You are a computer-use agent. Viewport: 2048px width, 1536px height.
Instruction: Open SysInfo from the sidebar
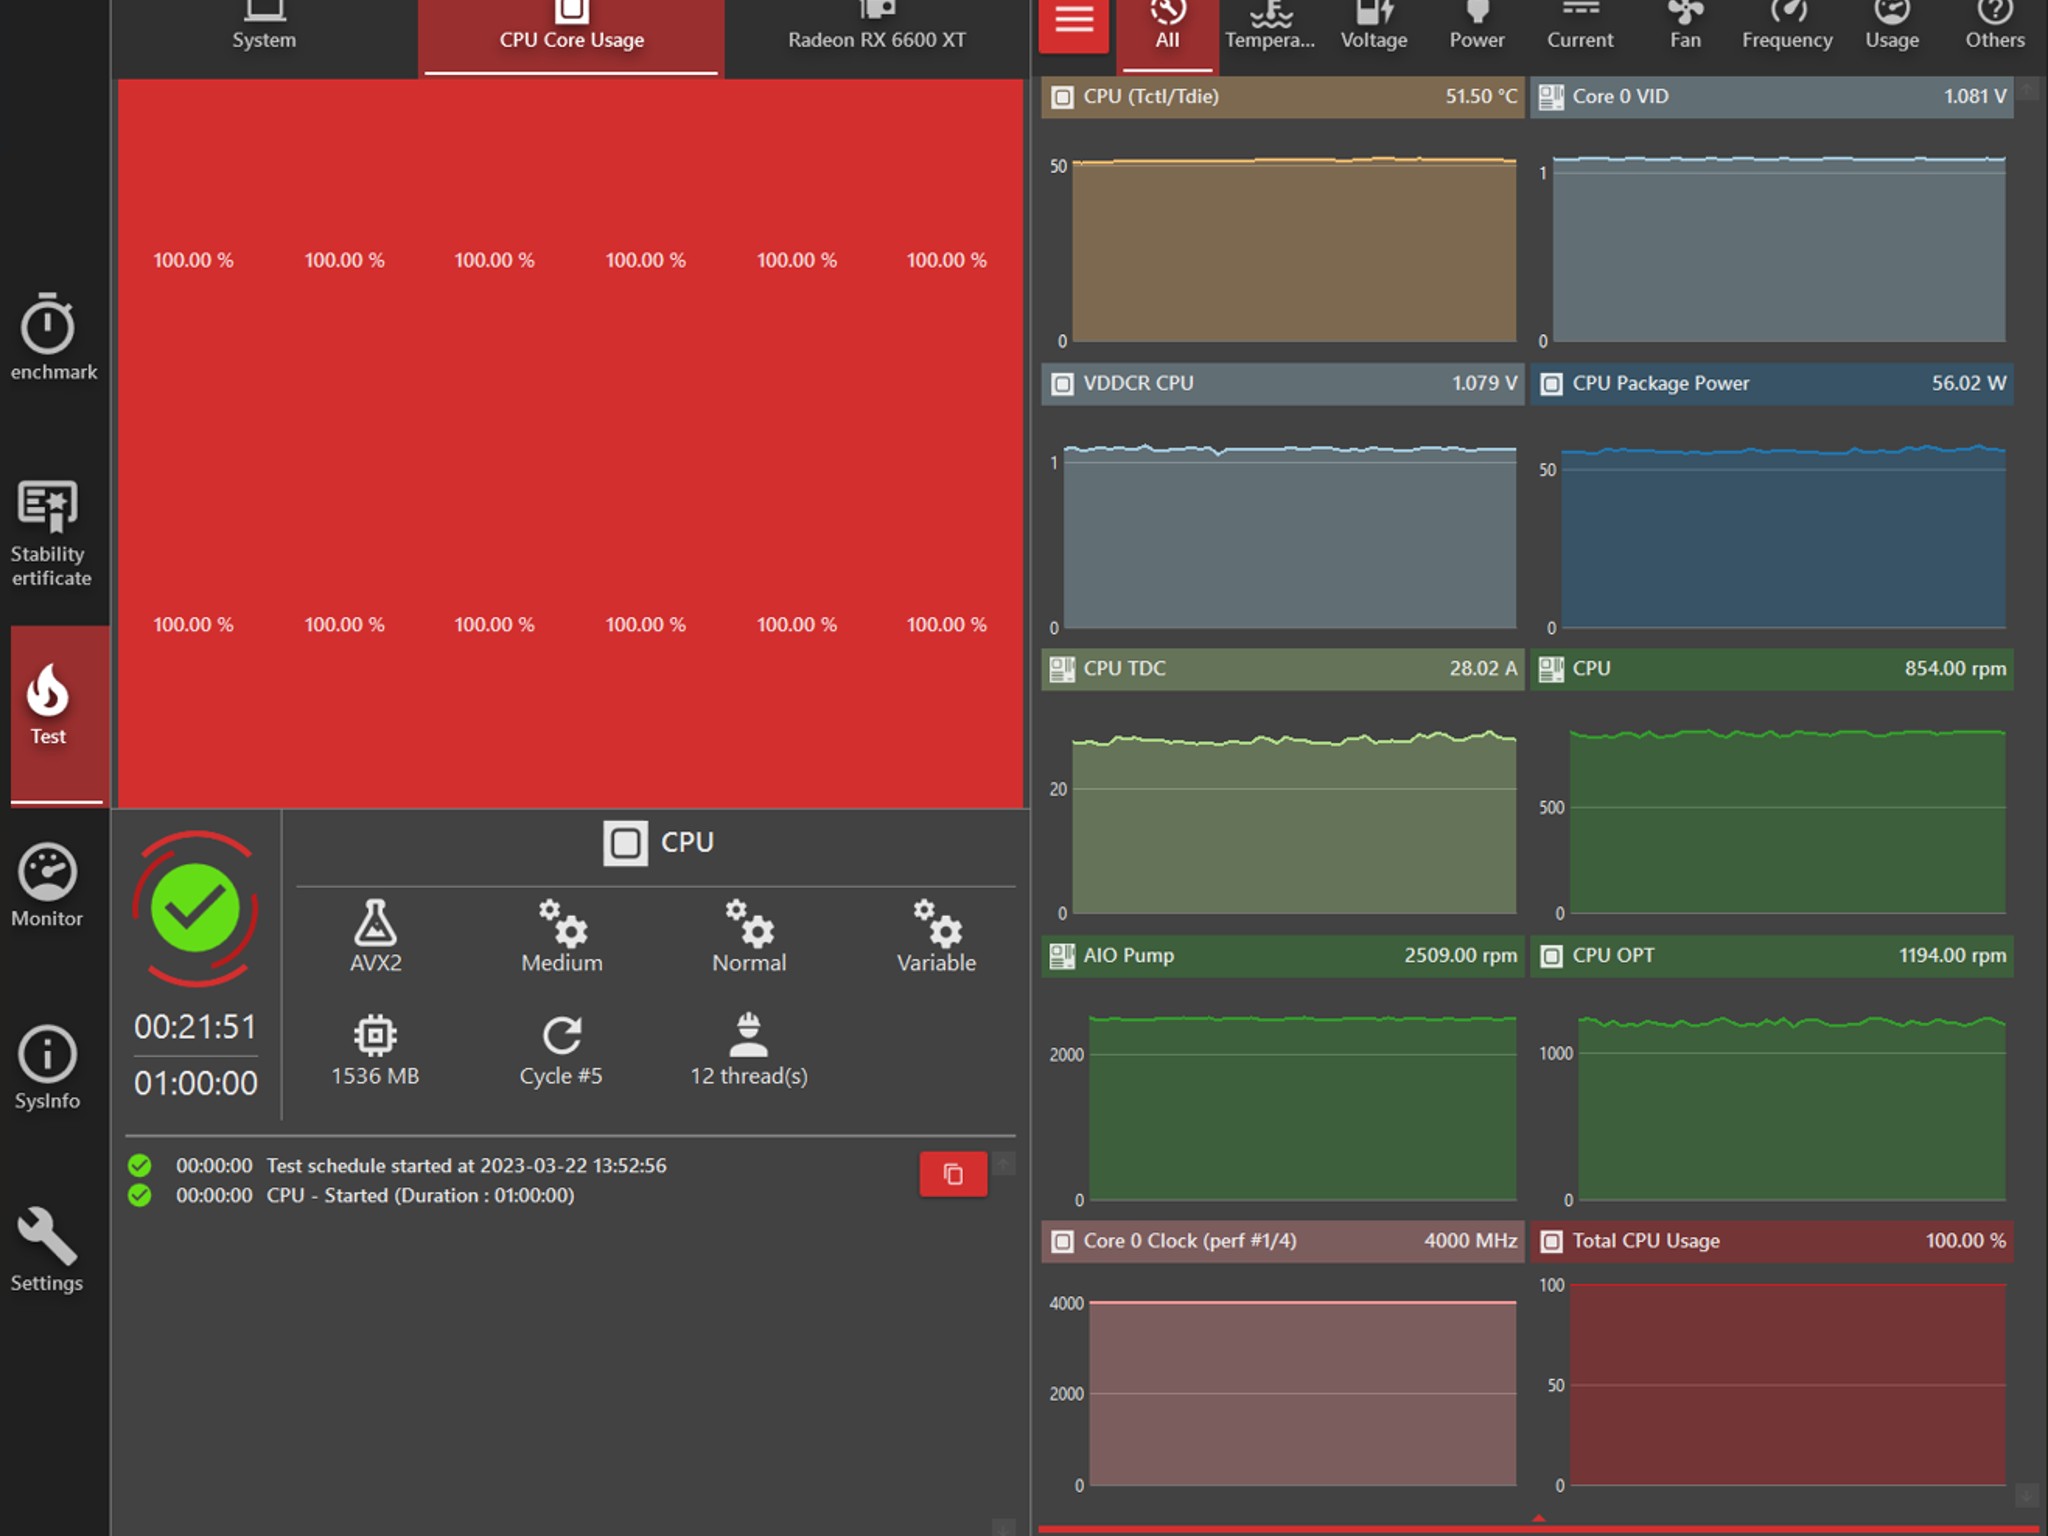click(47, 1067)
